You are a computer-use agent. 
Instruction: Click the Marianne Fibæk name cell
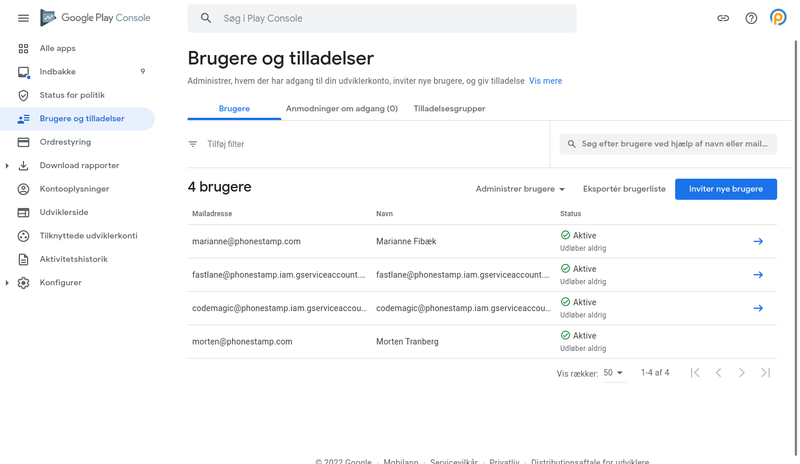(406, 241)
